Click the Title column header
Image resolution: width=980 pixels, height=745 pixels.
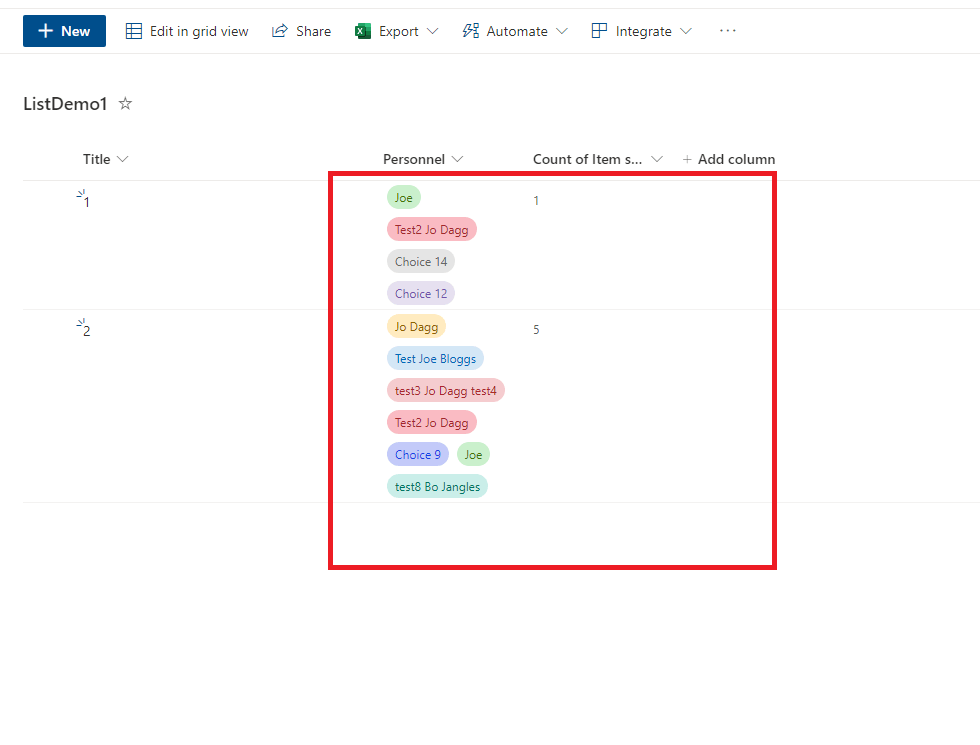click(x=96, y=159)
